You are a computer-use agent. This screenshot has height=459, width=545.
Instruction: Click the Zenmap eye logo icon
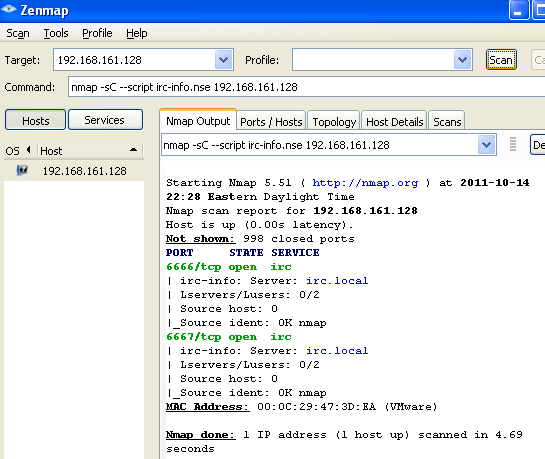[9, 9]
